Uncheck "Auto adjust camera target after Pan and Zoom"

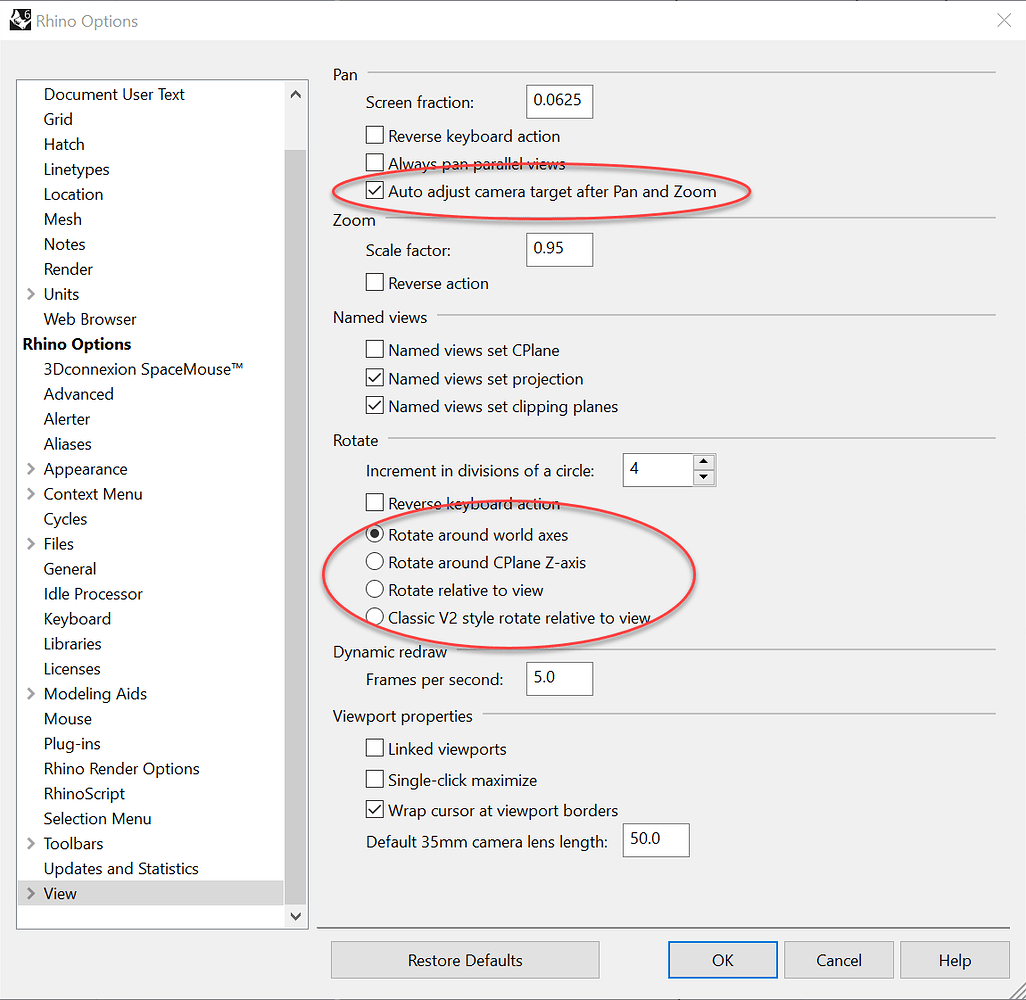click(x=375, y=191)
